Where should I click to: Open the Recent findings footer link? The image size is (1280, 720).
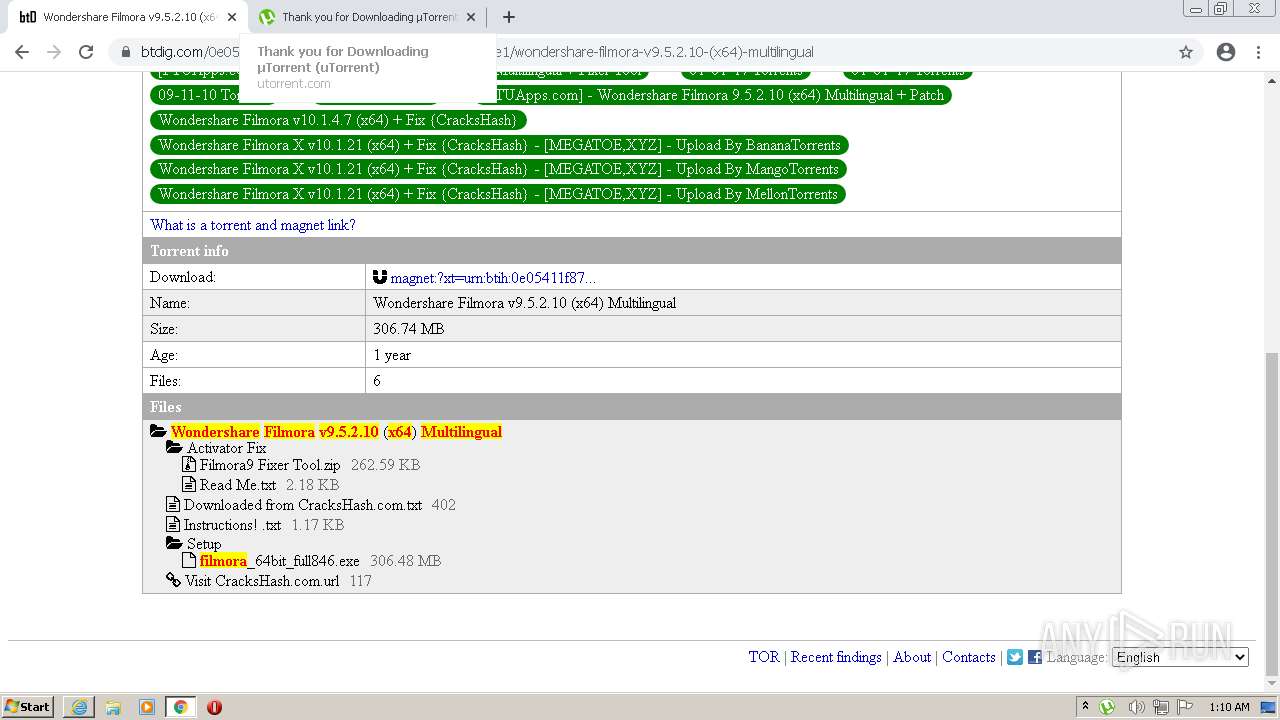tap(836, 657)
